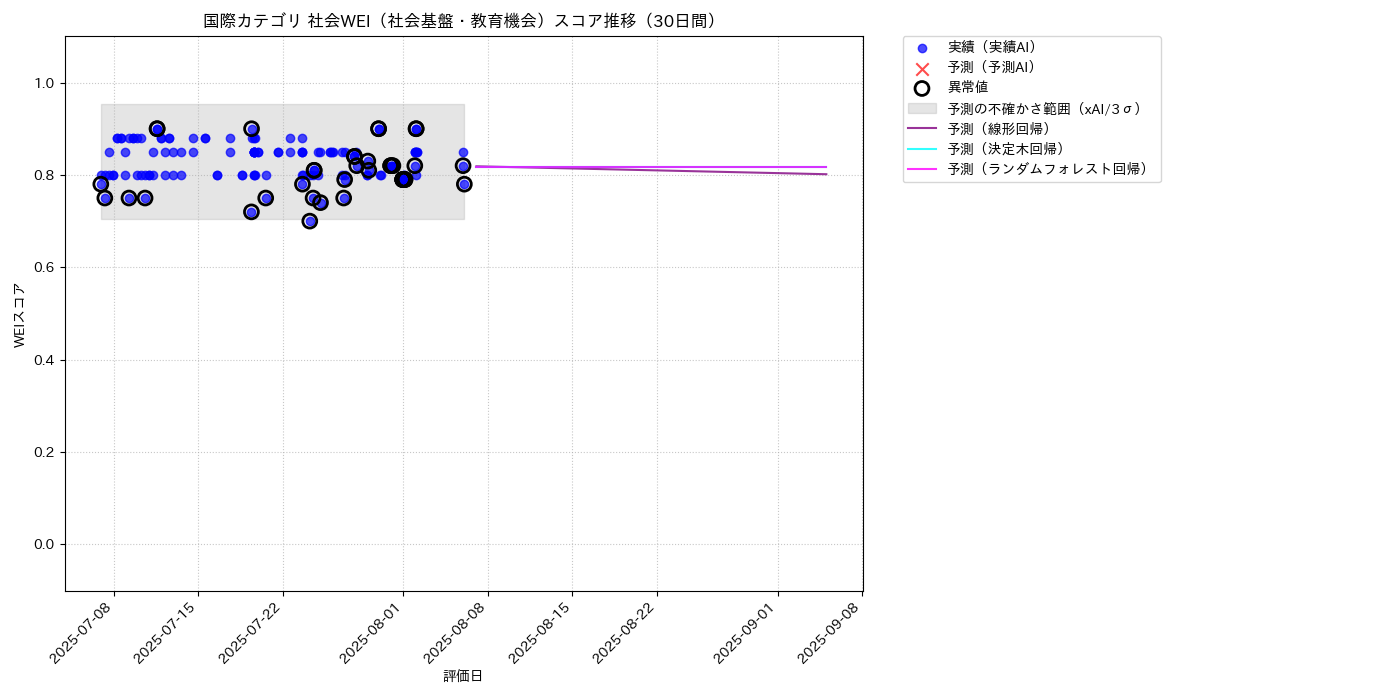Click legend label 実績（実績AI）
1400x700 pixels.
[995, 47]
